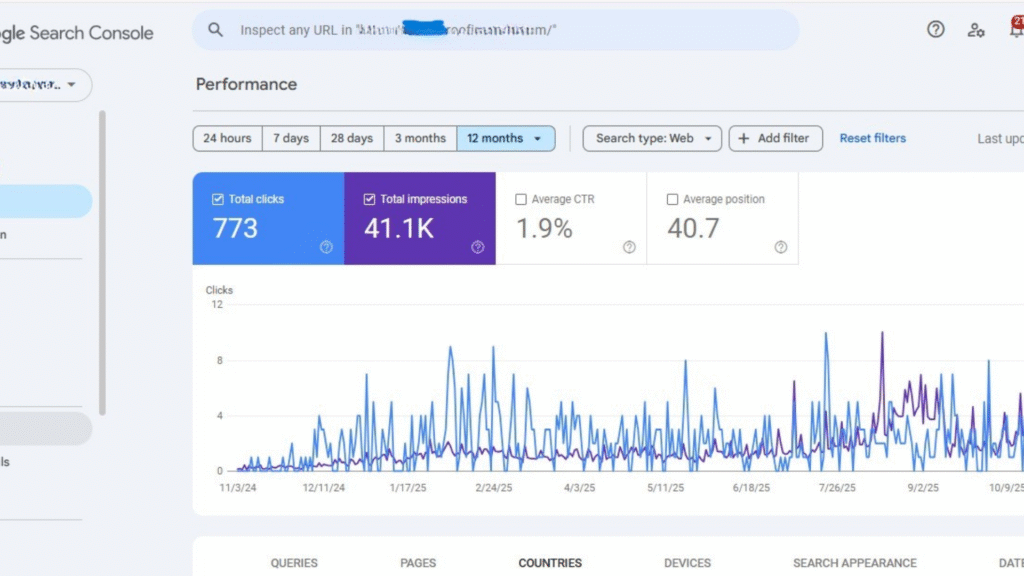Enable the Average position checkbox
Image resolution: width=1024 pixels, height=576 pixels.
point(672,199)
